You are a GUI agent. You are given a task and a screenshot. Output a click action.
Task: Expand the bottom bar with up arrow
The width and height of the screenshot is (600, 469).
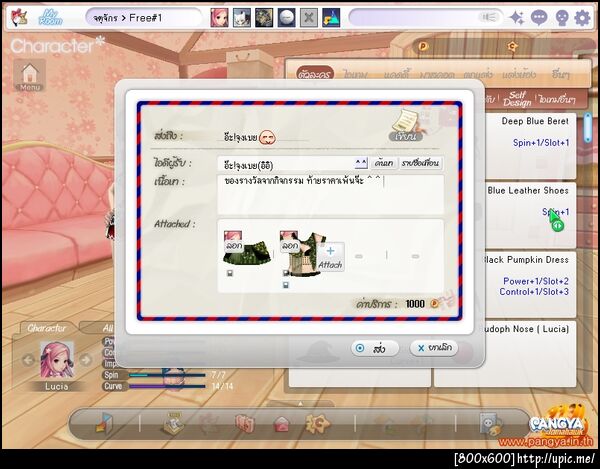coord(300,404)
